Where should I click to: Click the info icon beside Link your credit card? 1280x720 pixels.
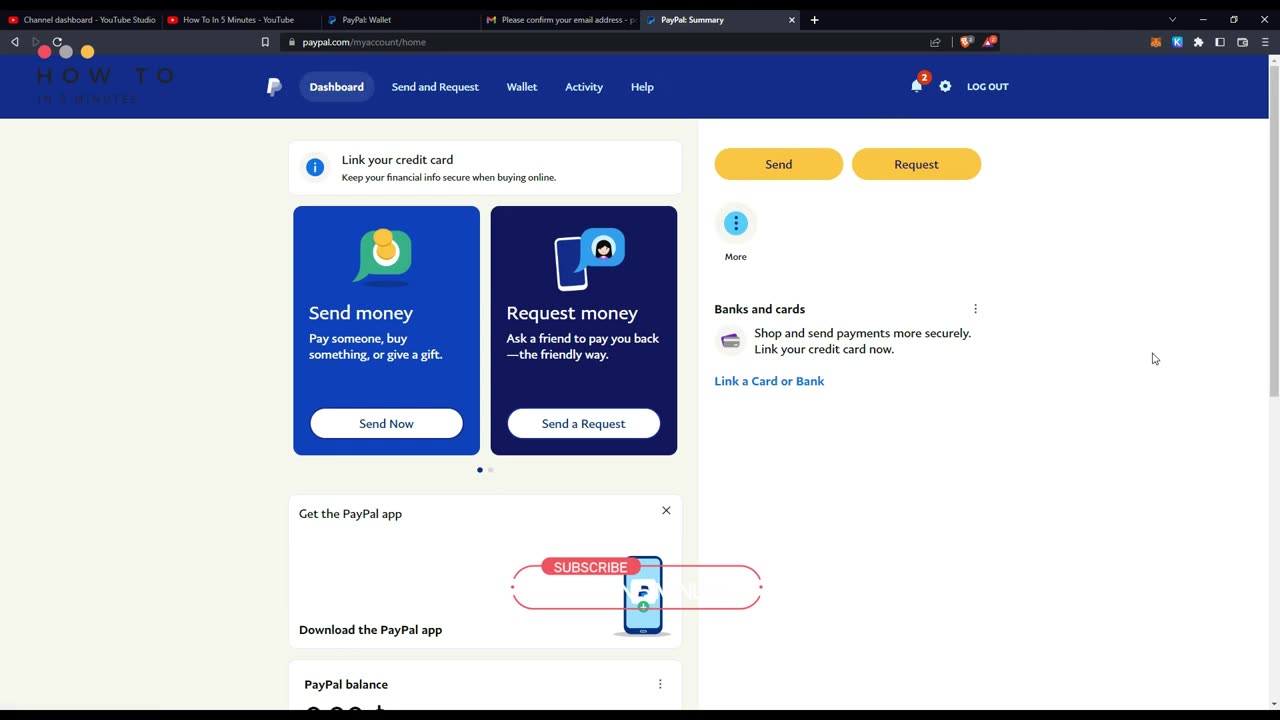click(x=315, y=167)
